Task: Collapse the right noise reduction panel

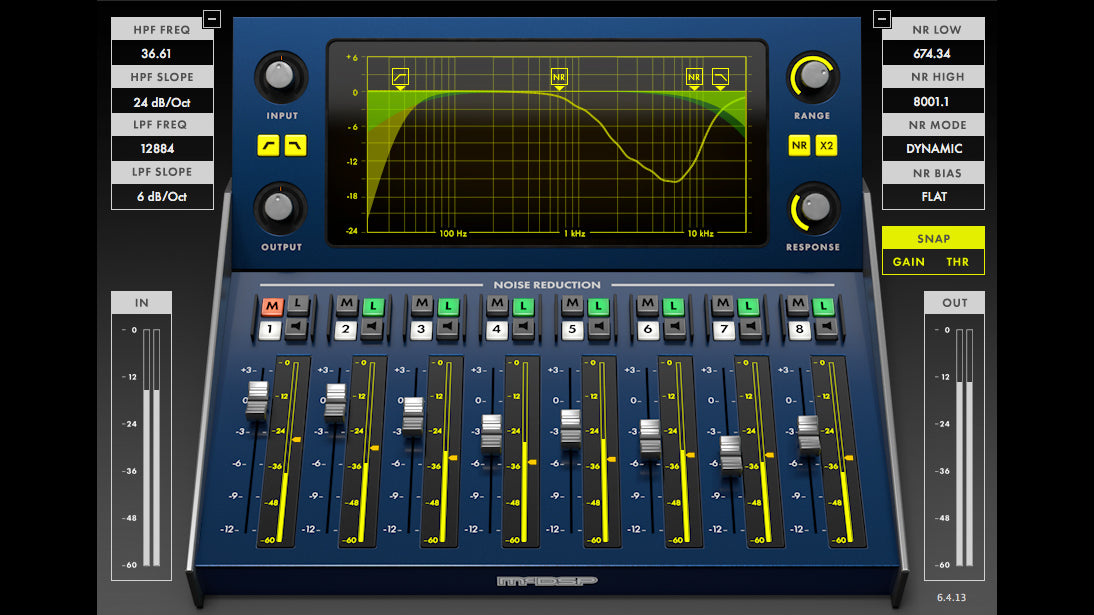Action: pyautogui.click(x=881, y=17)
